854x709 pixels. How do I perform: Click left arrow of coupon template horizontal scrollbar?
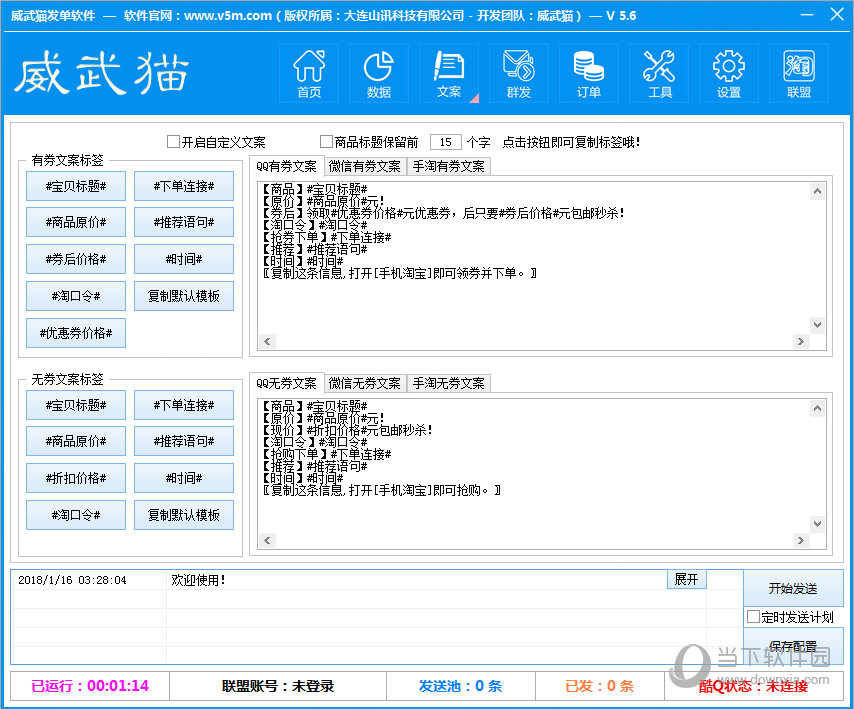[x=267, y=341]
